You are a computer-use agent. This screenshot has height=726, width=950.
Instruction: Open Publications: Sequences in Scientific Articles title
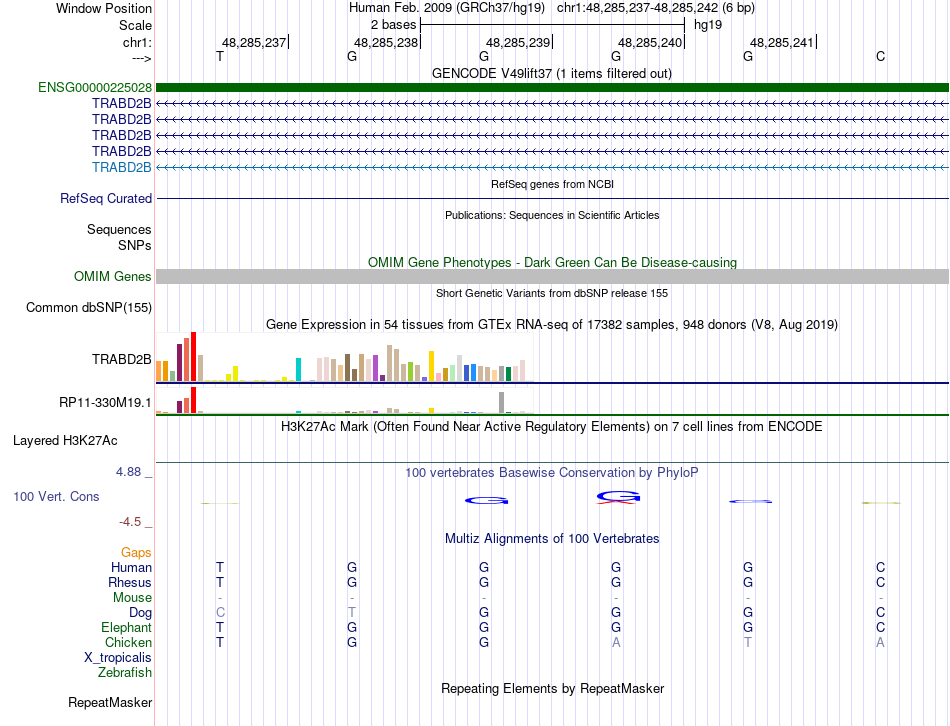click(x=552, y=215)
